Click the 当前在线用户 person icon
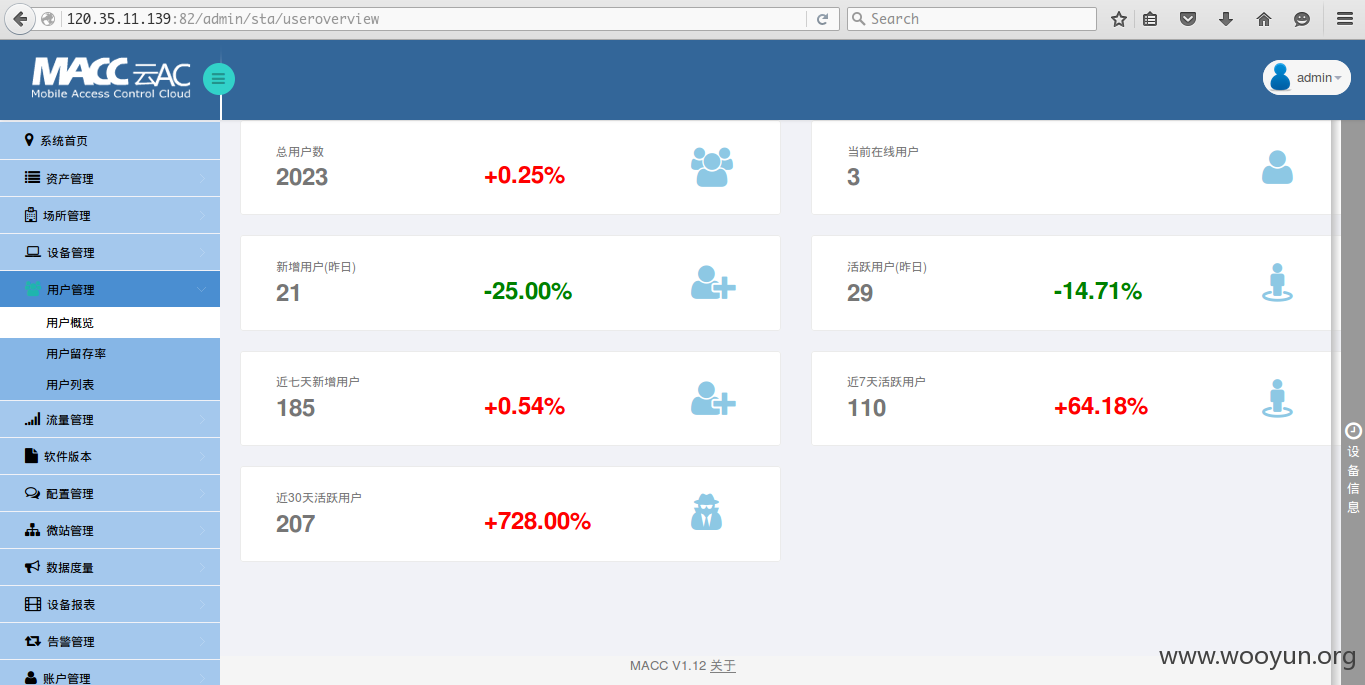The image size is (1365, 685). tap(1277, 167)
